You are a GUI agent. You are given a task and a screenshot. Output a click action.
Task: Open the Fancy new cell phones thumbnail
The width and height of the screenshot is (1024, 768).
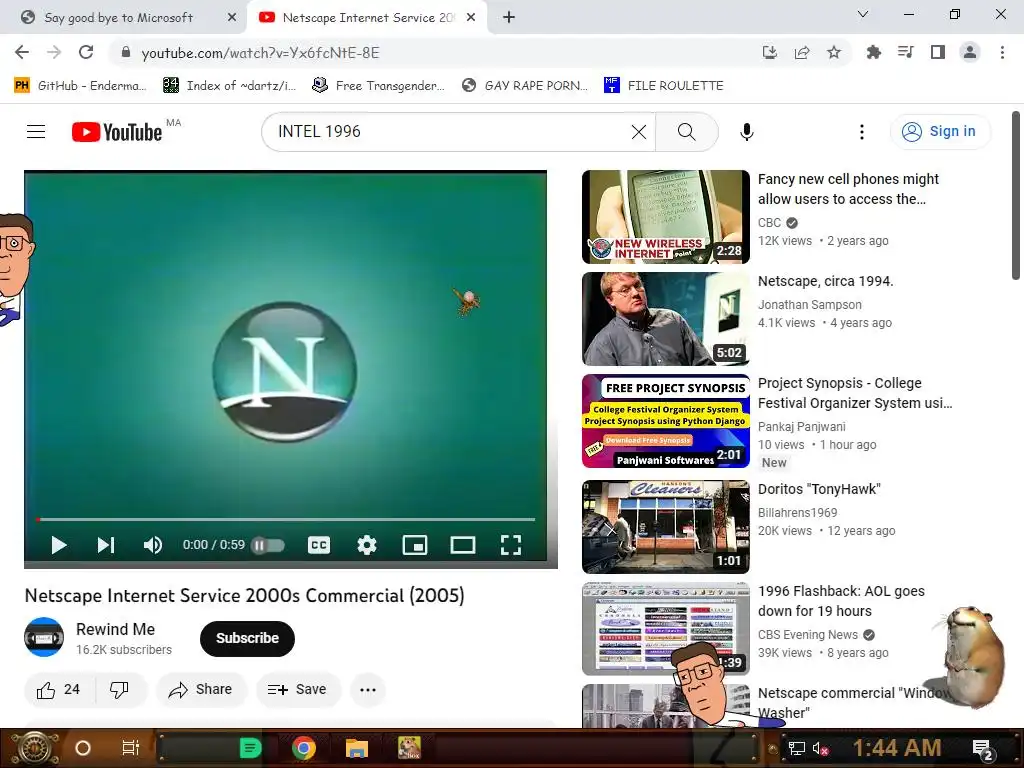(x=665, y=217)
